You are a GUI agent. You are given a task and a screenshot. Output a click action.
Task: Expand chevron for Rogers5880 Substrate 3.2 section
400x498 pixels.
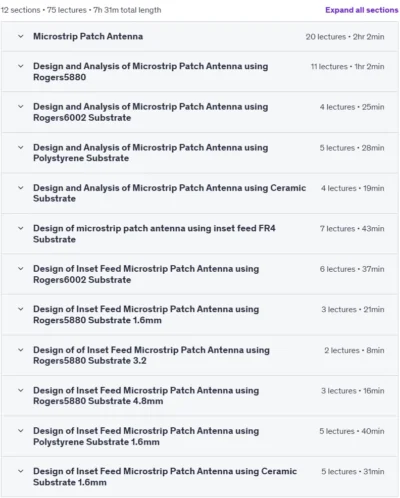pos(21,350)
